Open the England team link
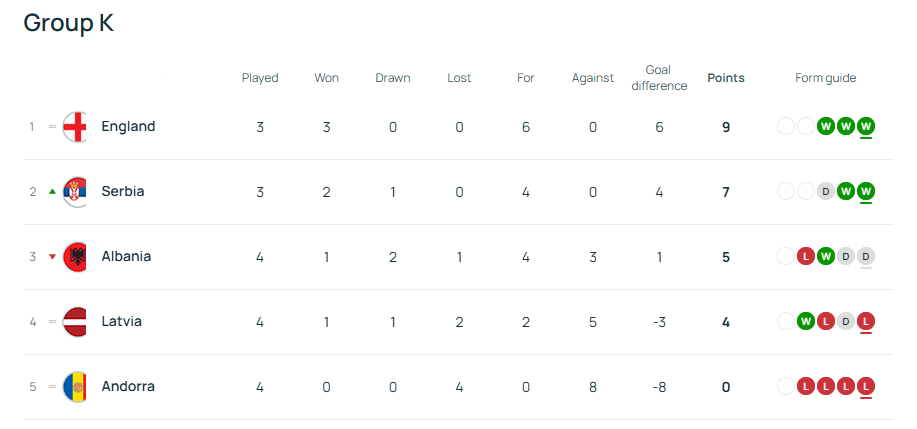The height and width of the screenshot is (429, 917). pos(128,127)
